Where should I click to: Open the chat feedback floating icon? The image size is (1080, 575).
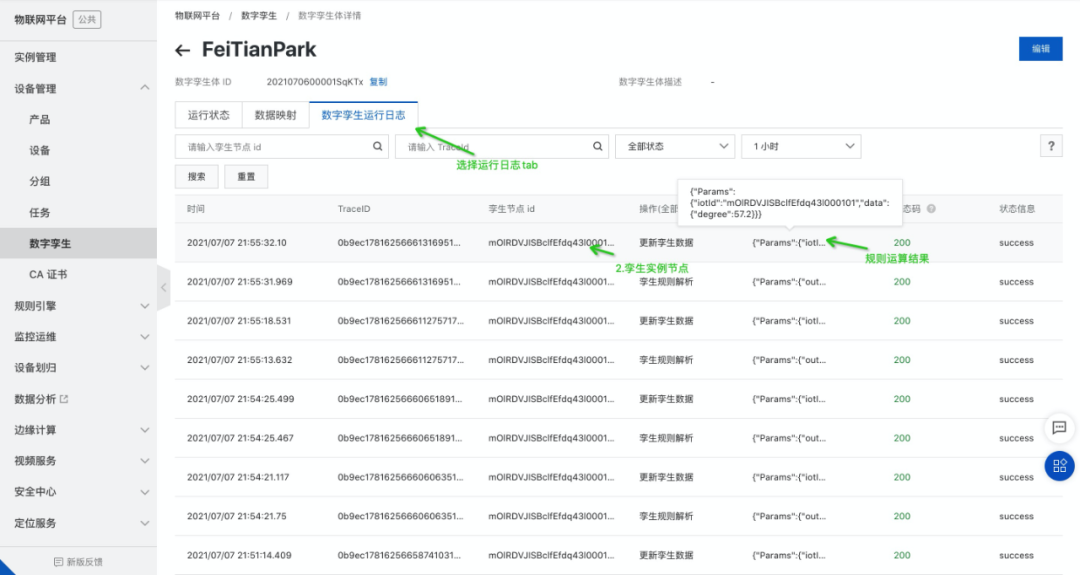tap(1059, 428)
